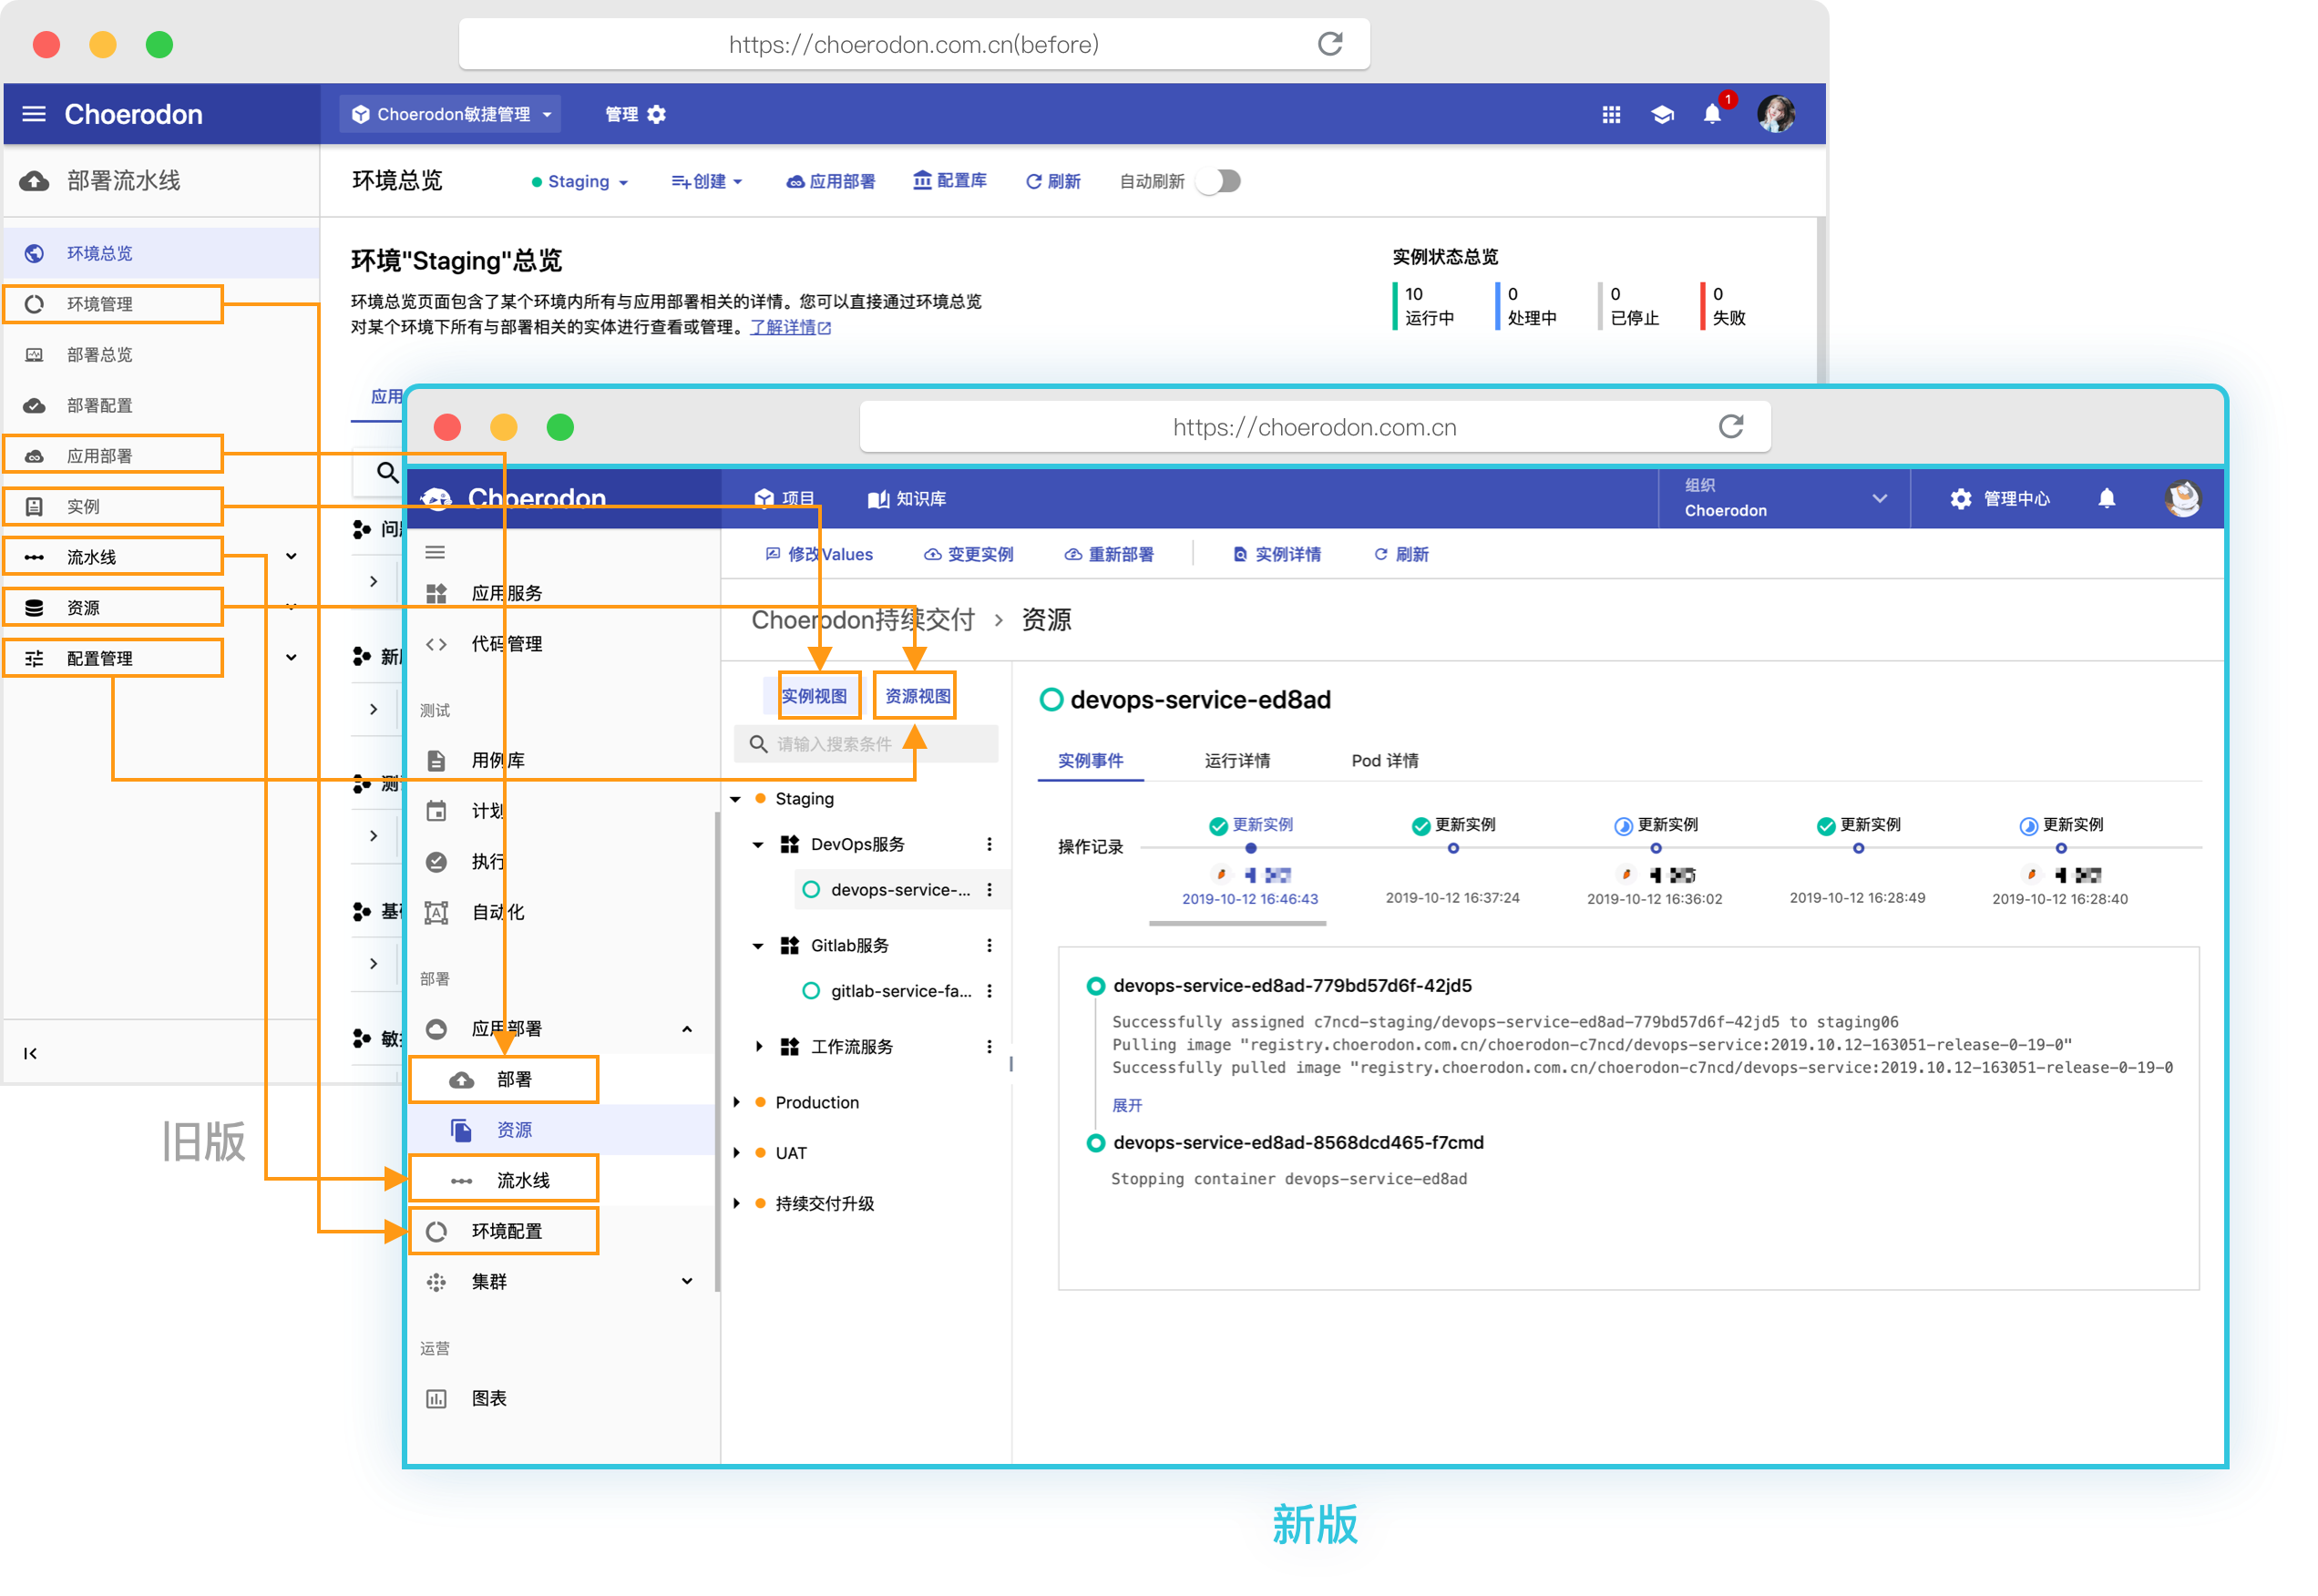
Task: Click 了解详情 link
Action: point(790,327)
